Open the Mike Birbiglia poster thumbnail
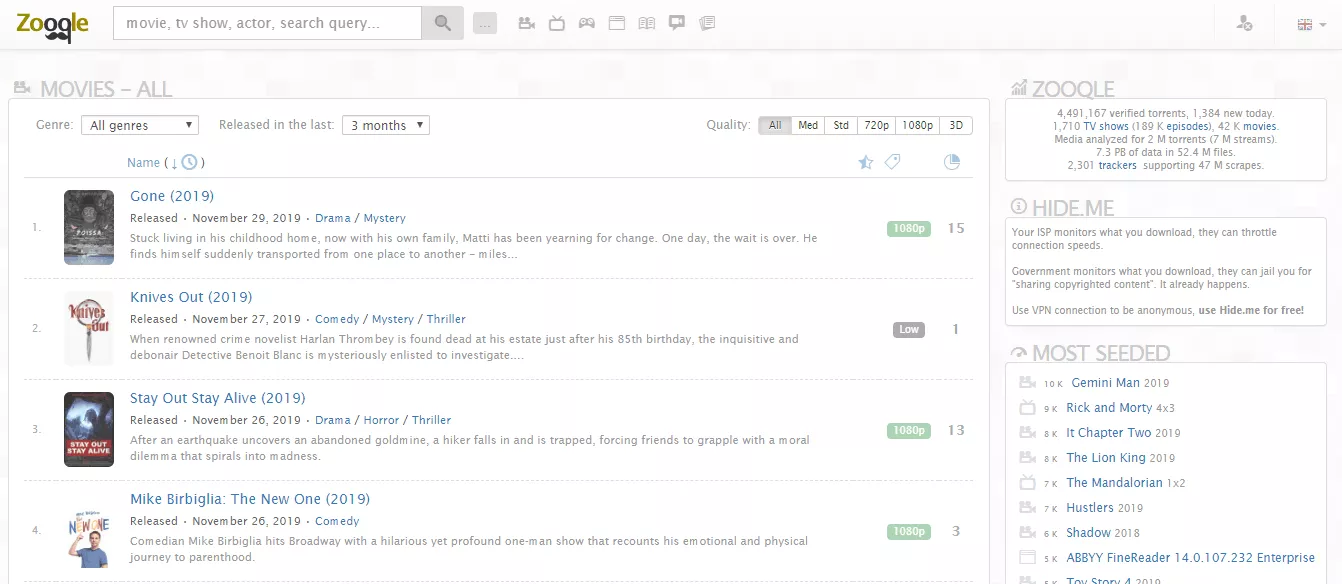The width and height of the screenshot is (1342, 584). [89, 530]
